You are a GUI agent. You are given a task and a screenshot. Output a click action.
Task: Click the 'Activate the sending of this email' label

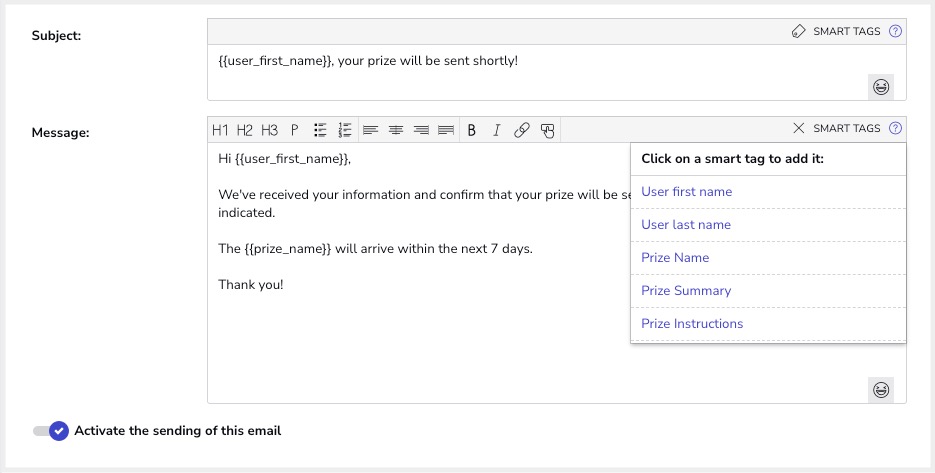click(178, 431)
